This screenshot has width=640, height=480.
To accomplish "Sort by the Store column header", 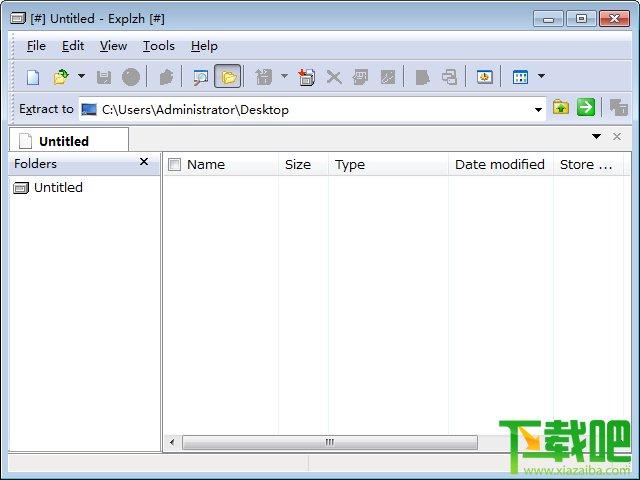I will [588, 164].
